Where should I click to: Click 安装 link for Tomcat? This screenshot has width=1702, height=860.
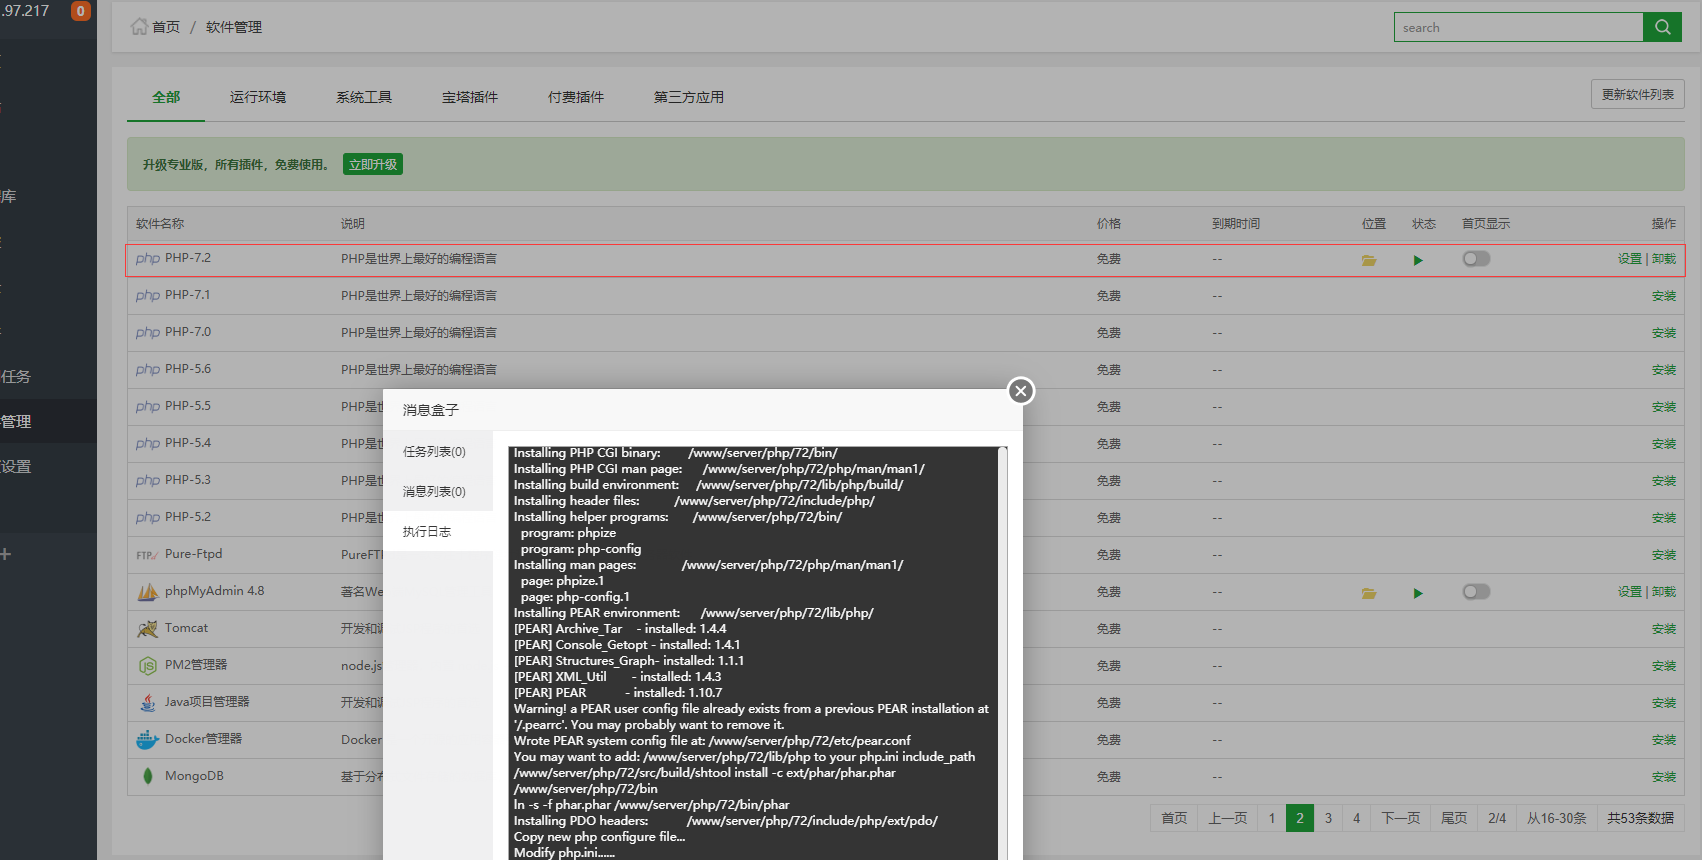1664,629
